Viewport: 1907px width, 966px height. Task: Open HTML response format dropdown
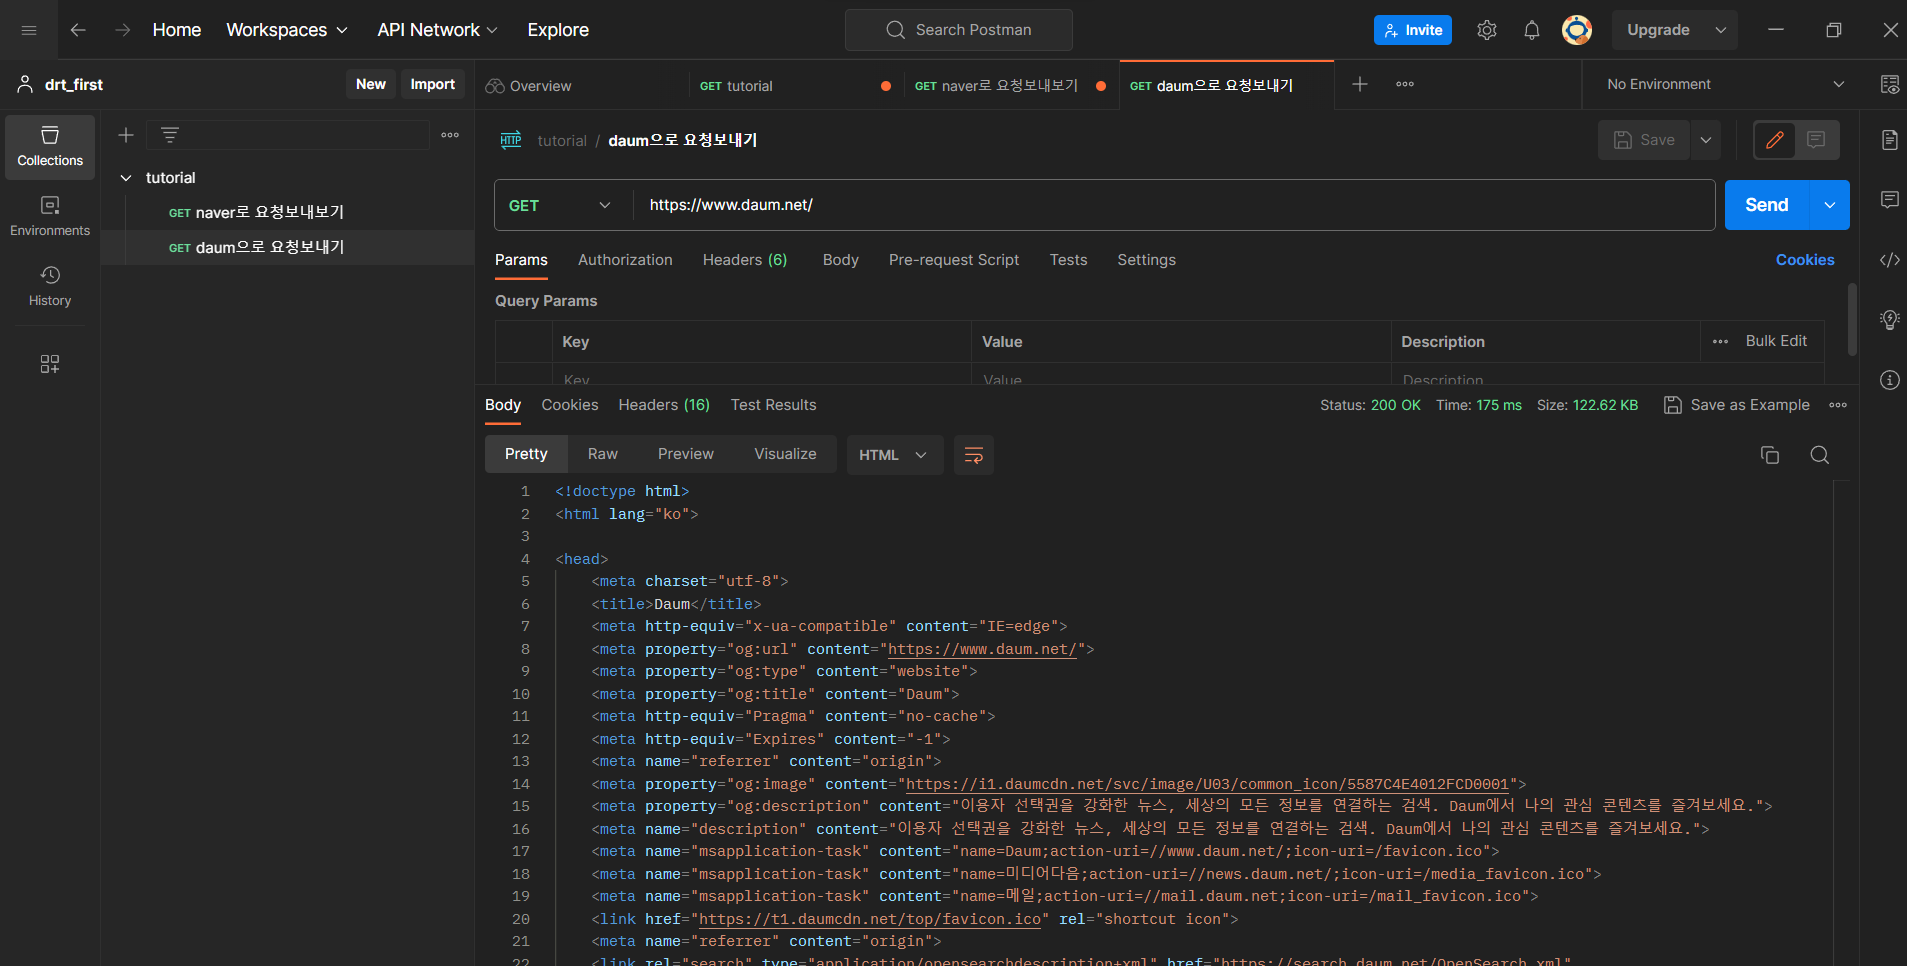click(x=894, y=455)
